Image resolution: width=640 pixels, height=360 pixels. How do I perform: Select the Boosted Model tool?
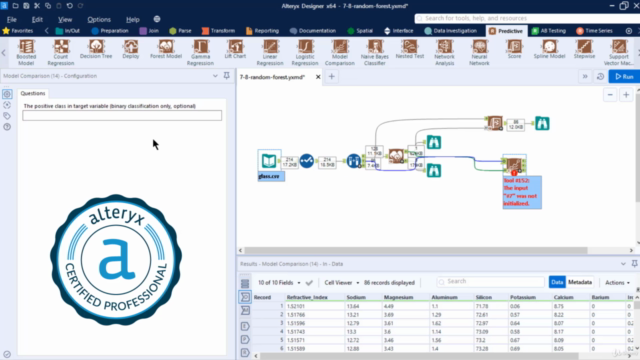pyautogui.click(x=26, y=52)
